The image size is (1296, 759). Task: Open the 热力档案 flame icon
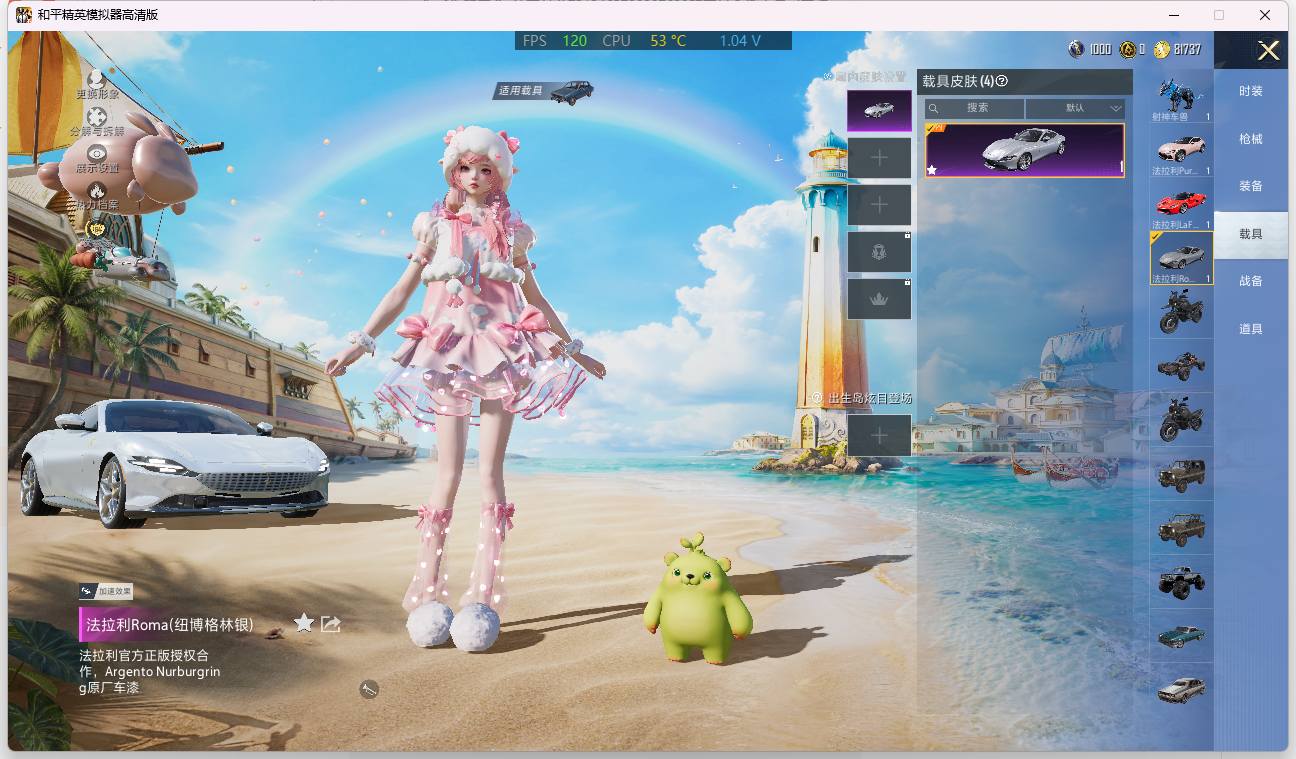tap(97, 191)
